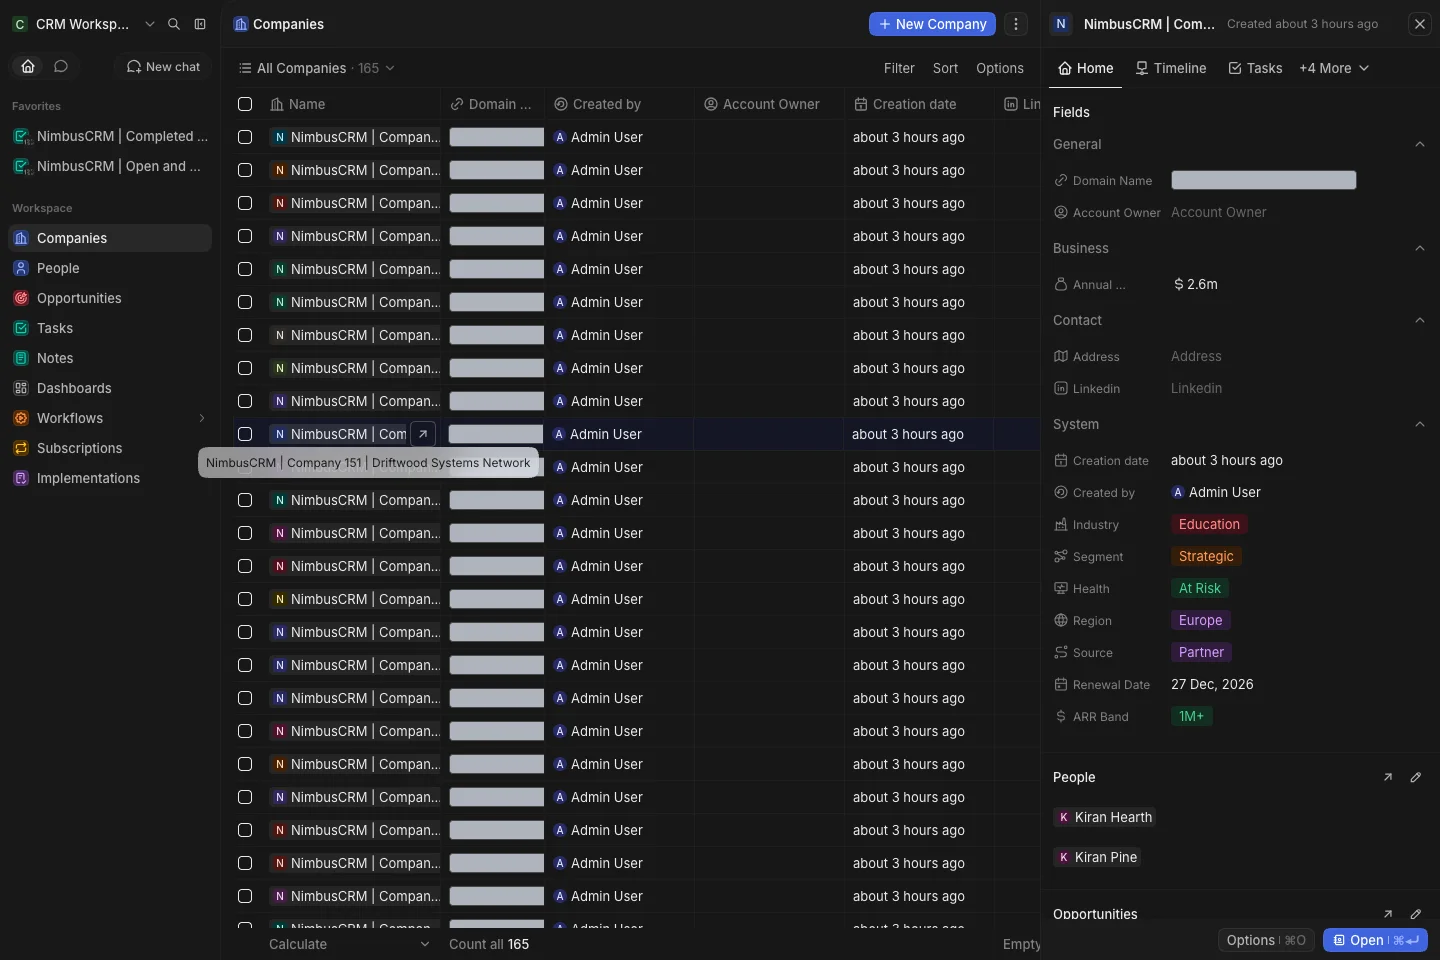Click the New Company button
The width and height of the screenshot is (1440, 960).
pos(932,24)
